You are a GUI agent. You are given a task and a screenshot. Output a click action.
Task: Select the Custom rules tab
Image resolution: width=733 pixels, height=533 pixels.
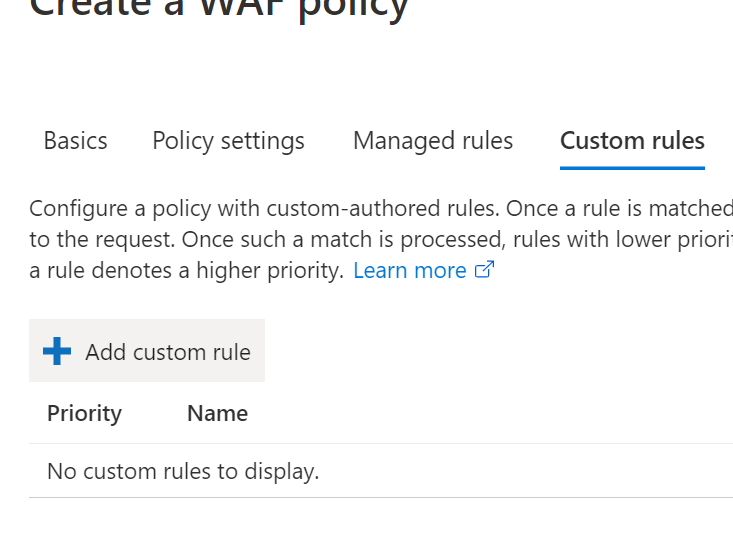[x=632, y=141]
